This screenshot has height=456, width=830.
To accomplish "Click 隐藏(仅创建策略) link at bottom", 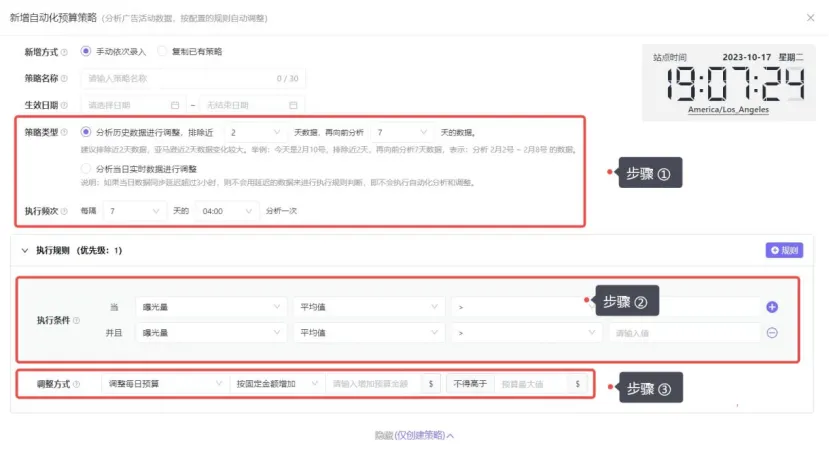I will click(x=414, y=435).
